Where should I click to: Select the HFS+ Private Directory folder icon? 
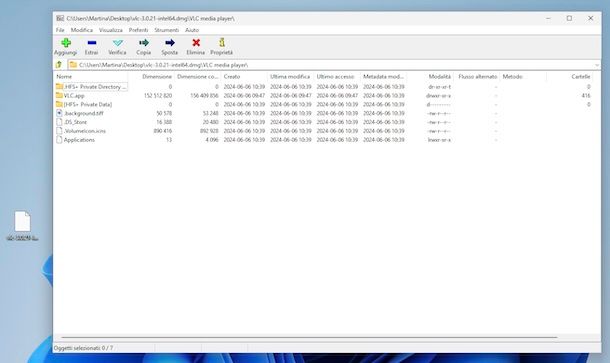point(59,86)
